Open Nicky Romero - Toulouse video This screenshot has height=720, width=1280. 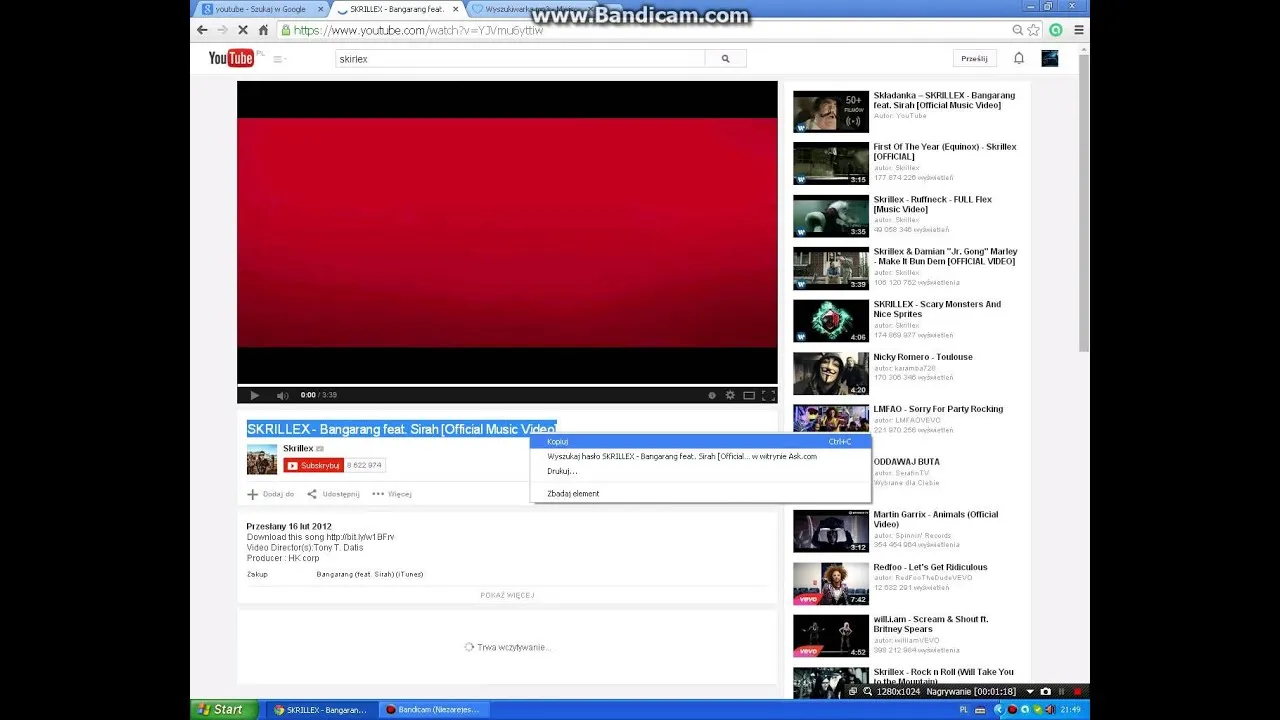[x=923, y=357]
